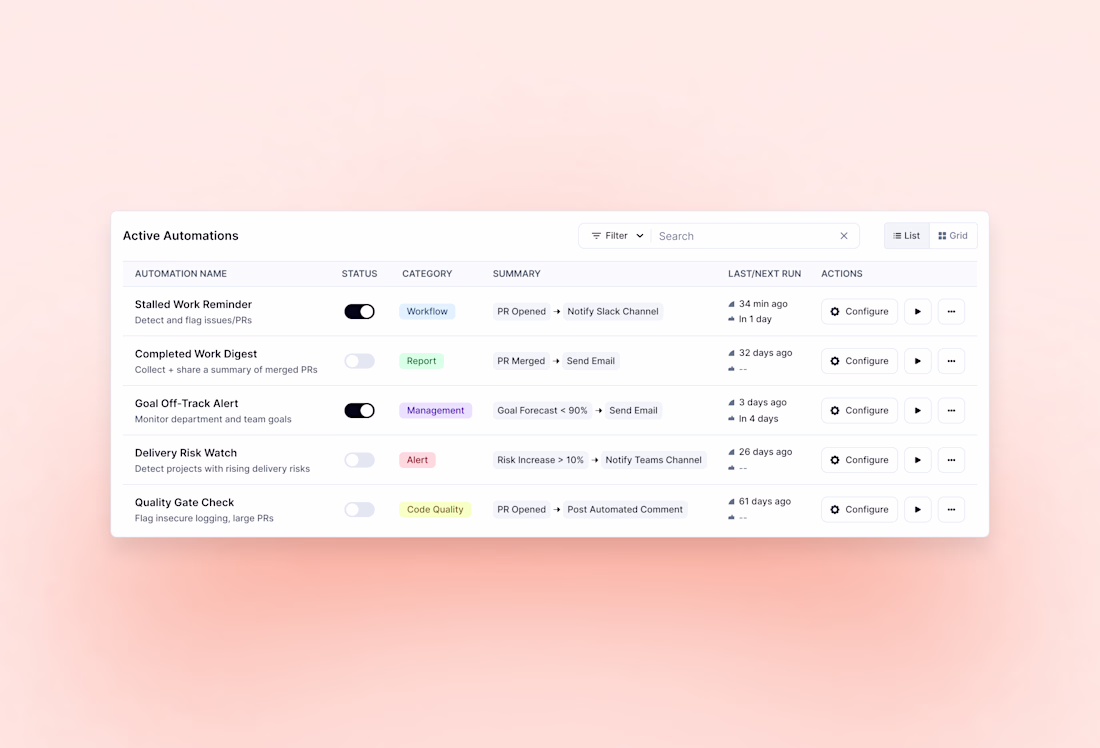Click the Status column header

(359, 274)
